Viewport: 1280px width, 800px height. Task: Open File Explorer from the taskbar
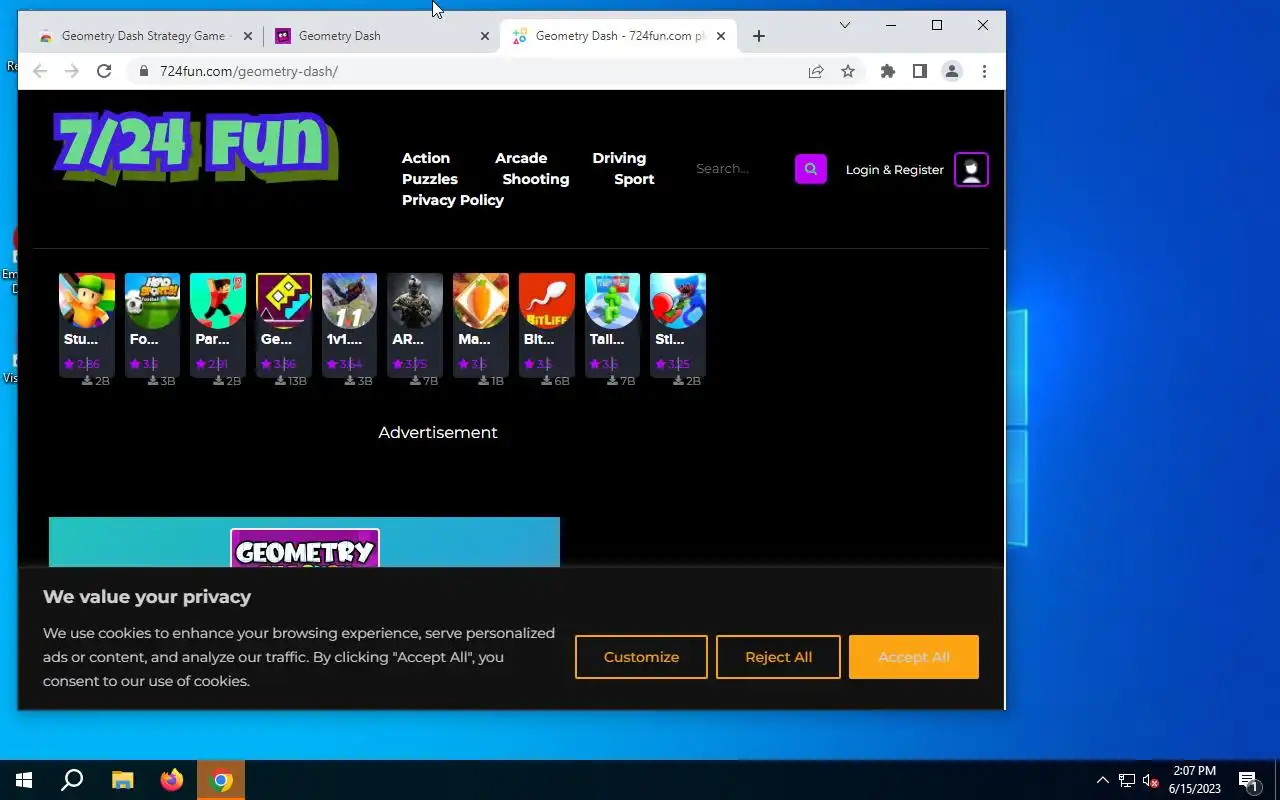coord(122,780)
